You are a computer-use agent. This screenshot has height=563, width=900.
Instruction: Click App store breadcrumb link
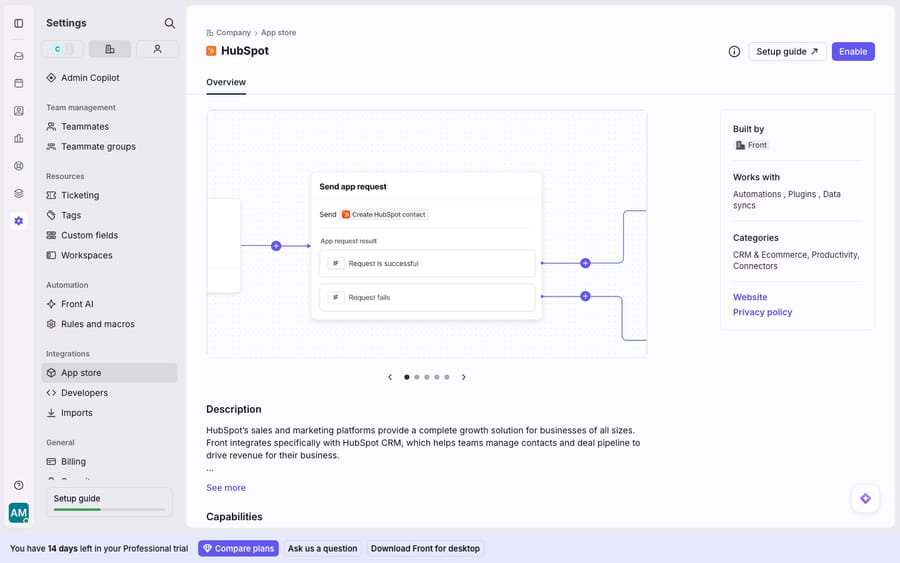click(278, 33)
